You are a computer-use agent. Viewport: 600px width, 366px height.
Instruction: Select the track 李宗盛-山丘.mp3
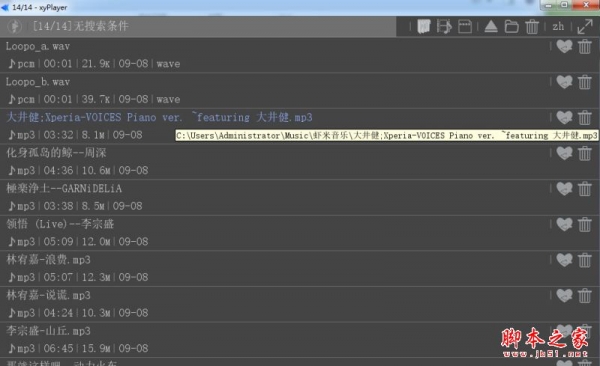pyautogui.click(x=48, y=331)
